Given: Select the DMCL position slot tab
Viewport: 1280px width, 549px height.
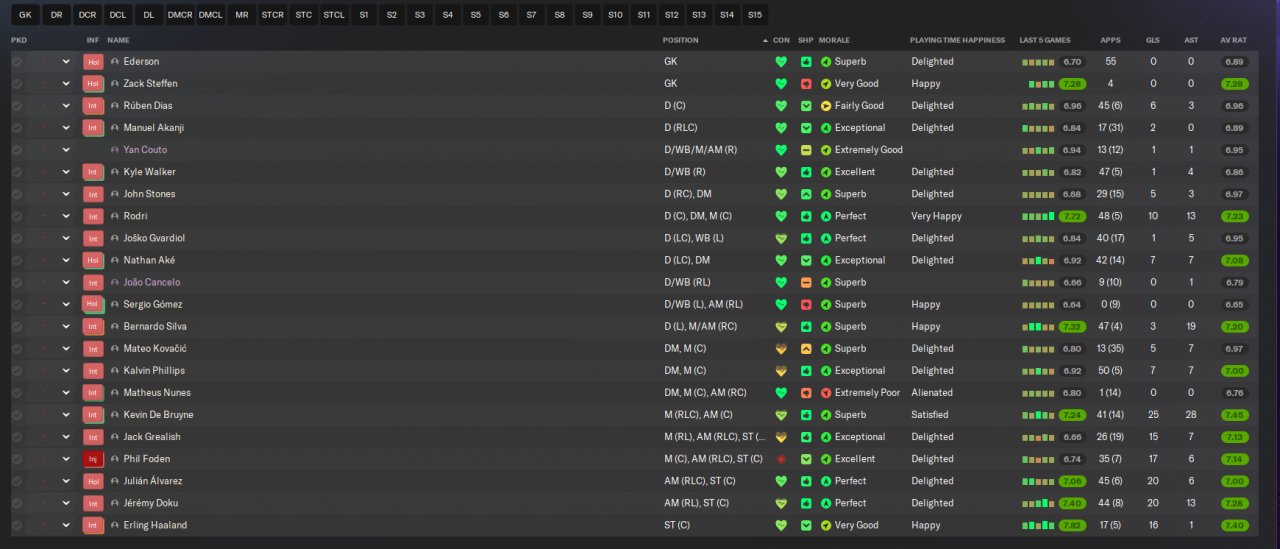Looking at the screenshot, I should pyautogui.click(x=210, y=15).
